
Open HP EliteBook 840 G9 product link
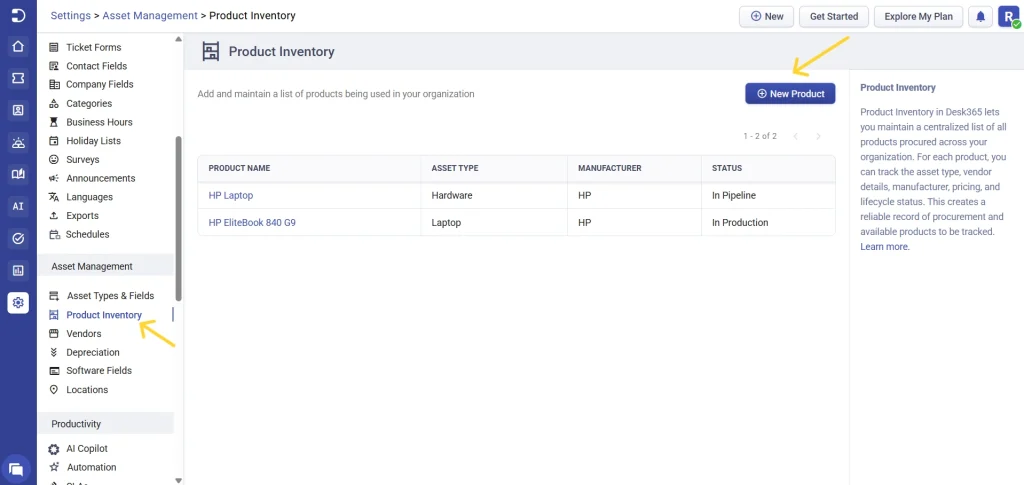[252, 223]
